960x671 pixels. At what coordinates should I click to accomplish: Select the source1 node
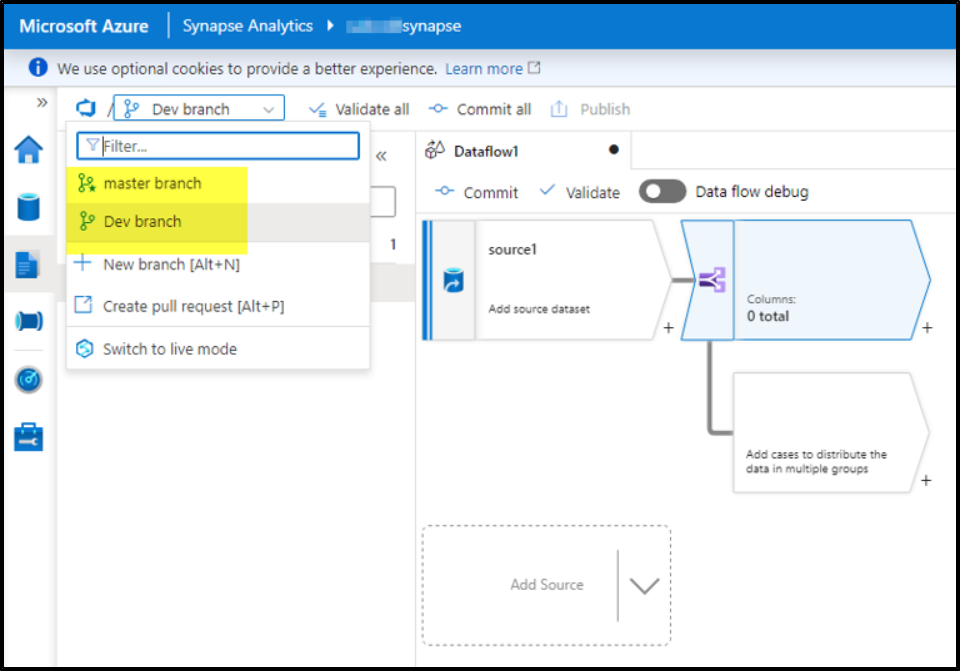coord(547,280)
